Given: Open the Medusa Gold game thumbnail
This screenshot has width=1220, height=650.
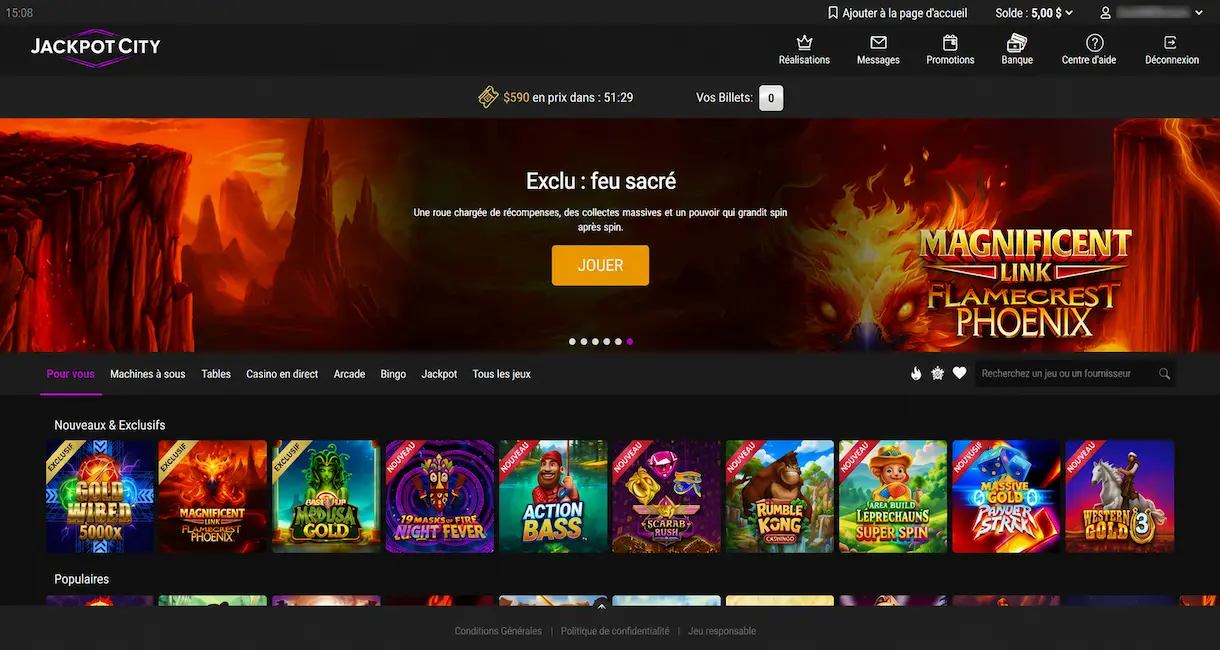Looking at the screenshot, I should point(326,496).
